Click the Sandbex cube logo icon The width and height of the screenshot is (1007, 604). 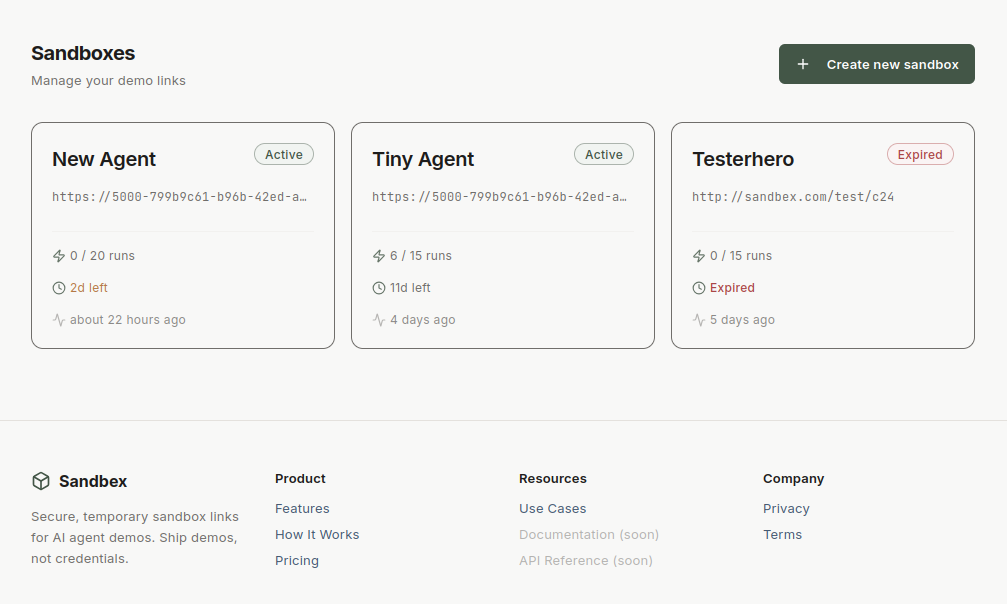pyautogui.click(x=41, y=481)
